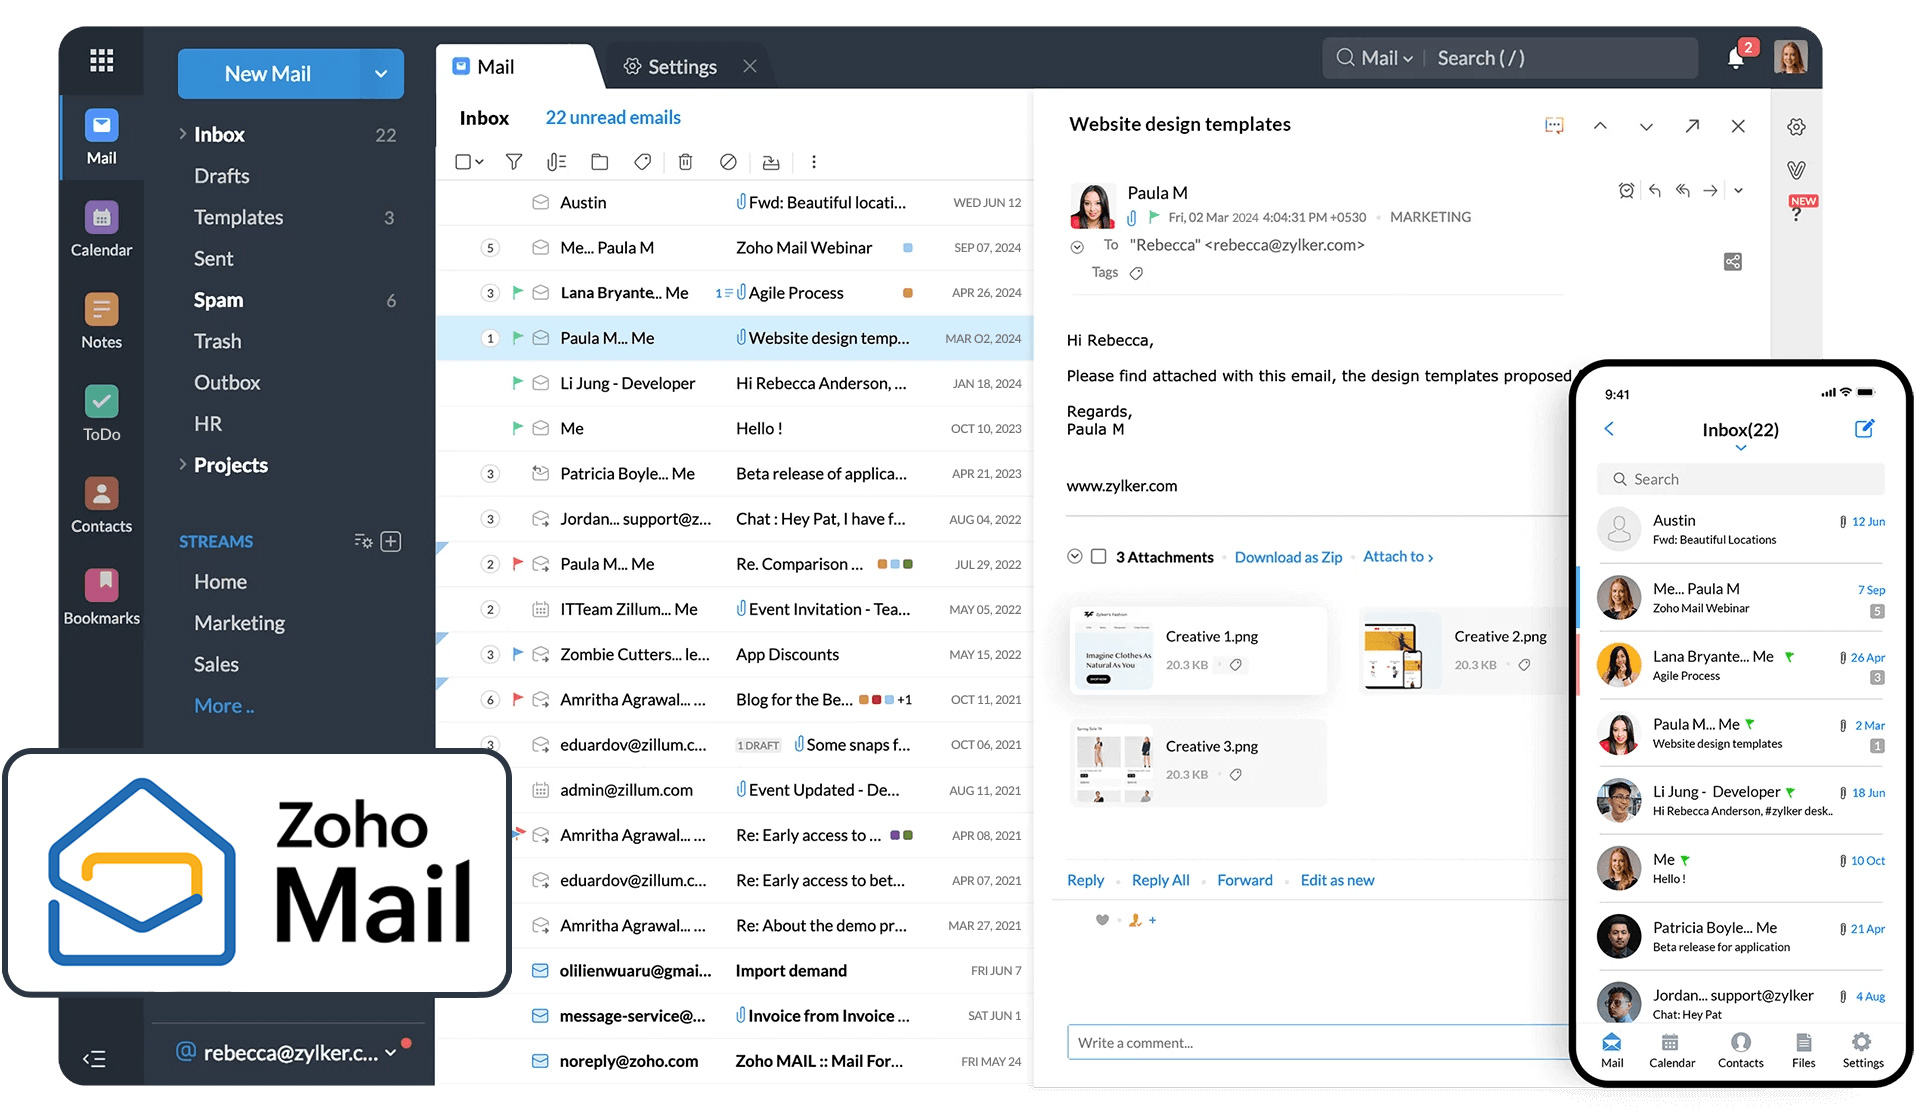The height and width of the screenshot is (1113, 1920).
Task: Open the three-dot more options in toolbar
Action: [x=814, y=161]
